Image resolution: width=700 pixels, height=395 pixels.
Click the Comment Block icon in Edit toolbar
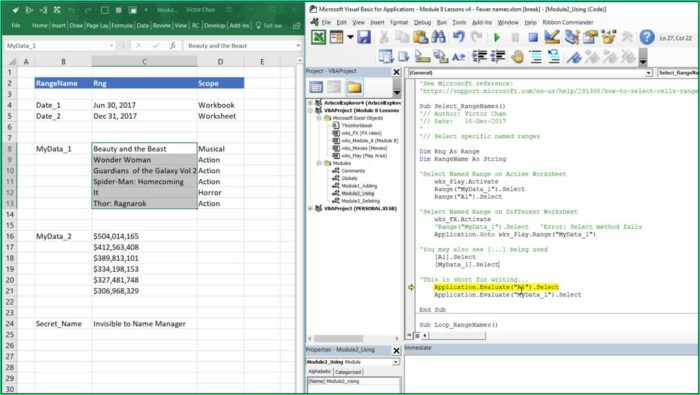[536, 57]
